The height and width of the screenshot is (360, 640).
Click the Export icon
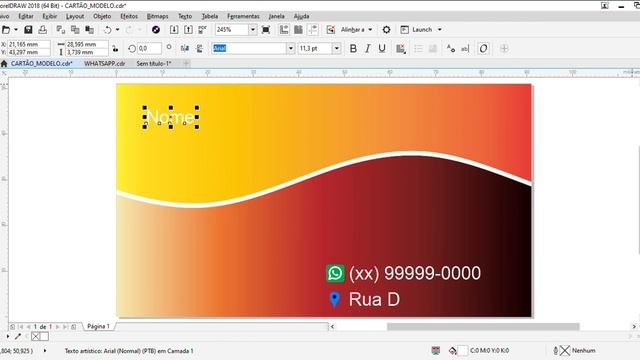point(188,30)
